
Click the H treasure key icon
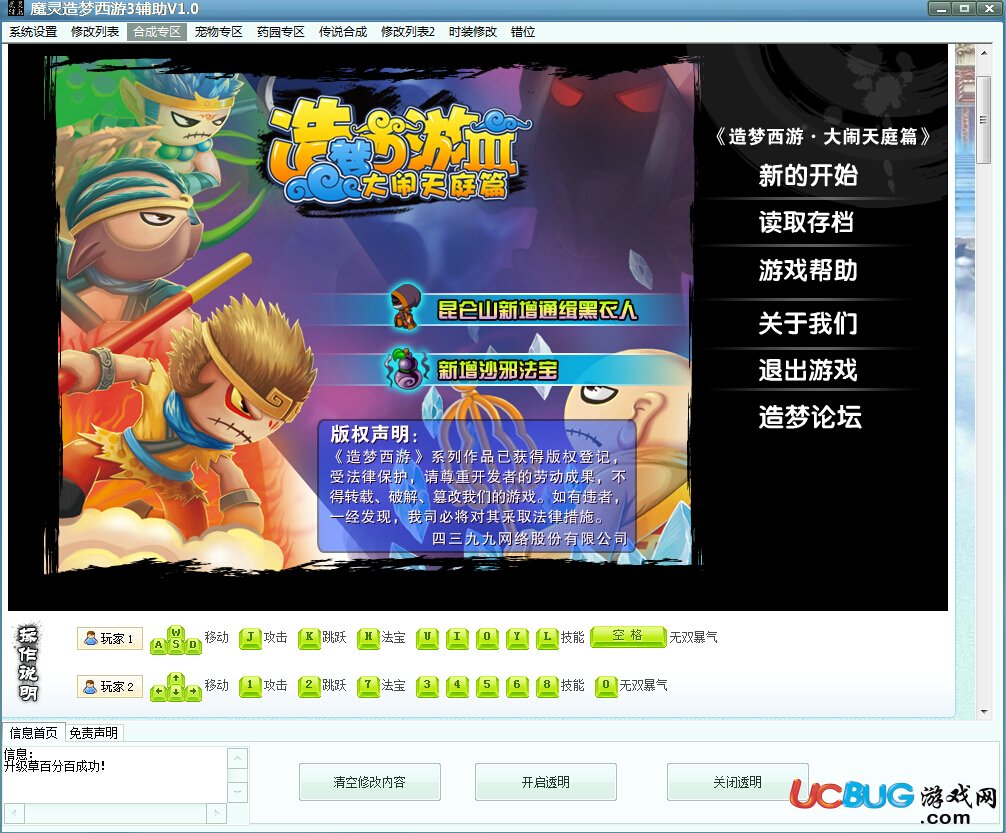coord(368,638)
